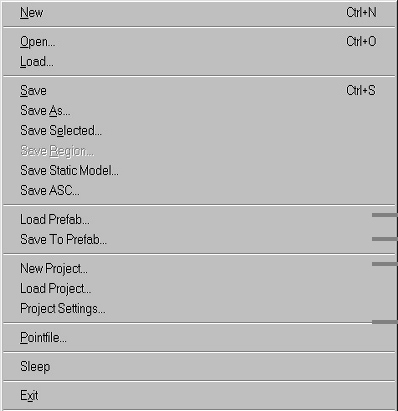
Task: Choose Exit to quit the editor
Action: point(199,396)
